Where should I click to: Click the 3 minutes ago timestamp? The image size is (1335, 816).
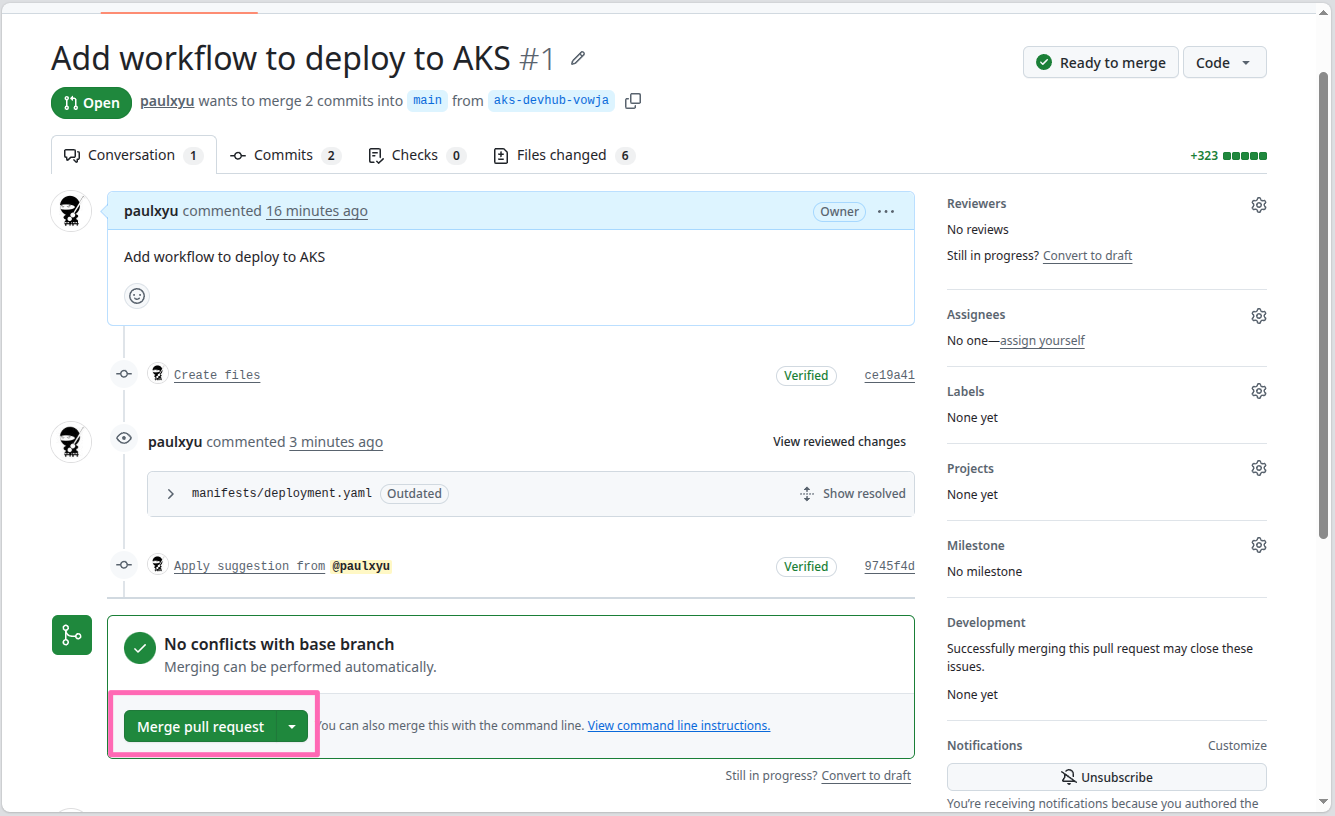336,441
